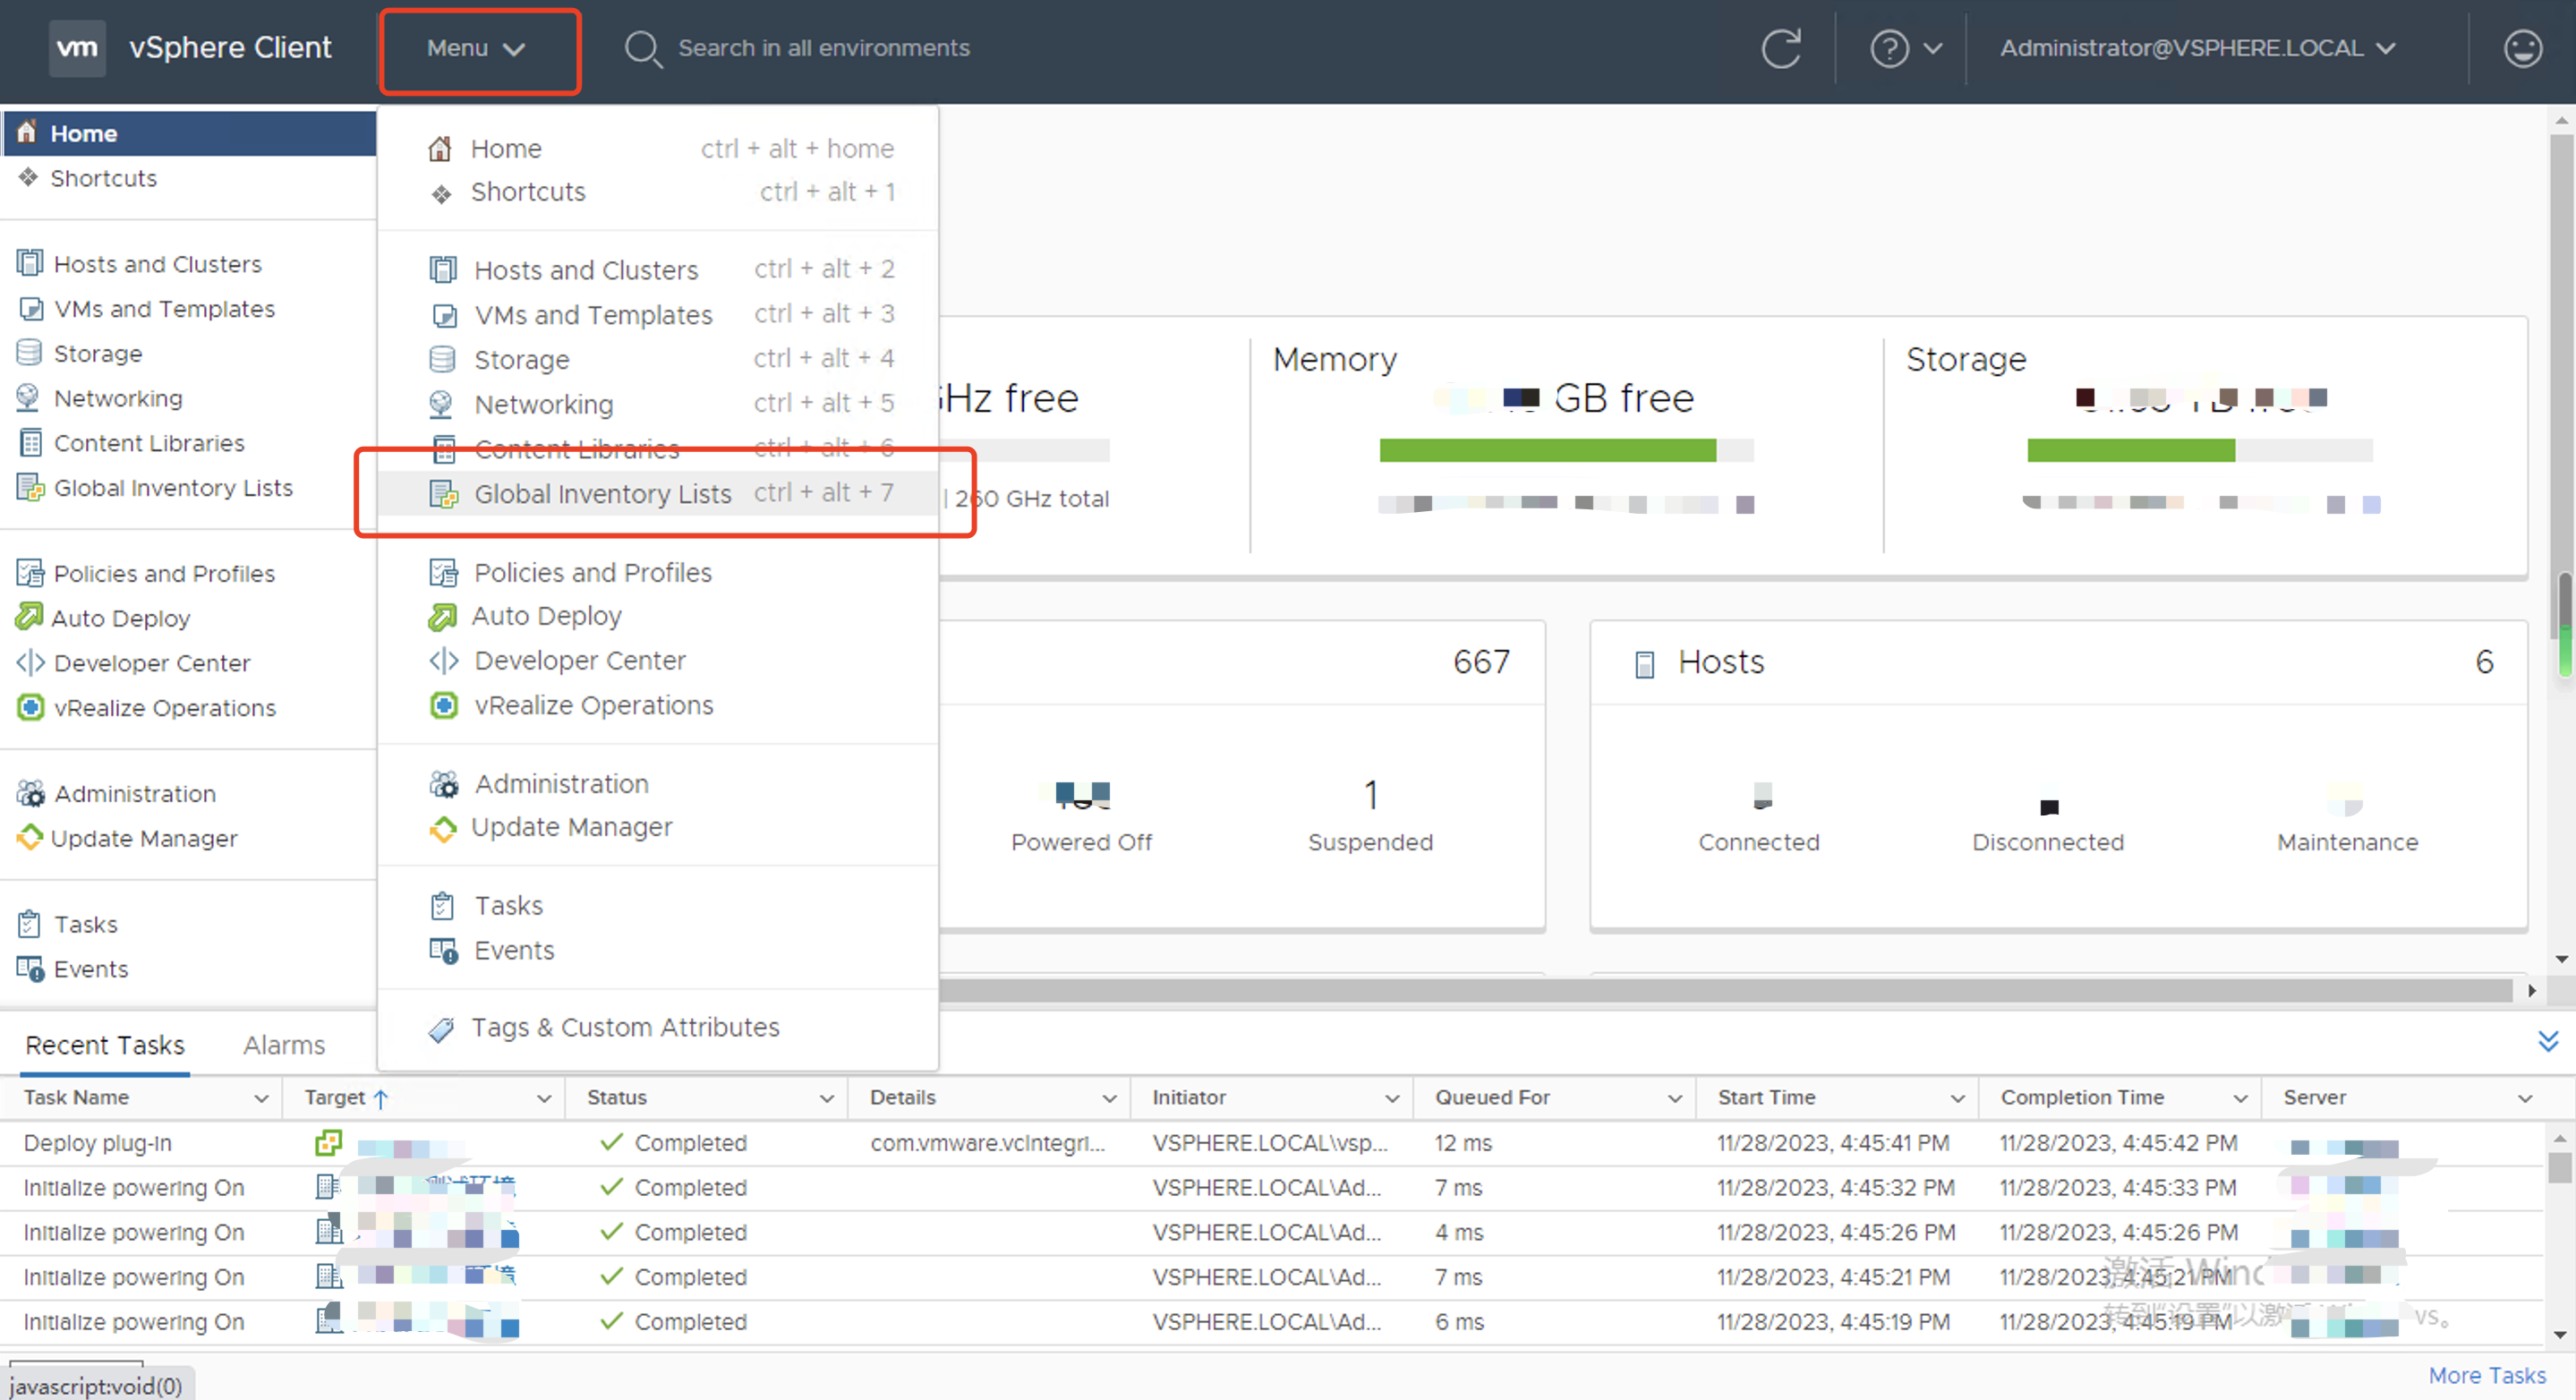
Task: Click the Search in all environments field
Action: tap(824, 48)
